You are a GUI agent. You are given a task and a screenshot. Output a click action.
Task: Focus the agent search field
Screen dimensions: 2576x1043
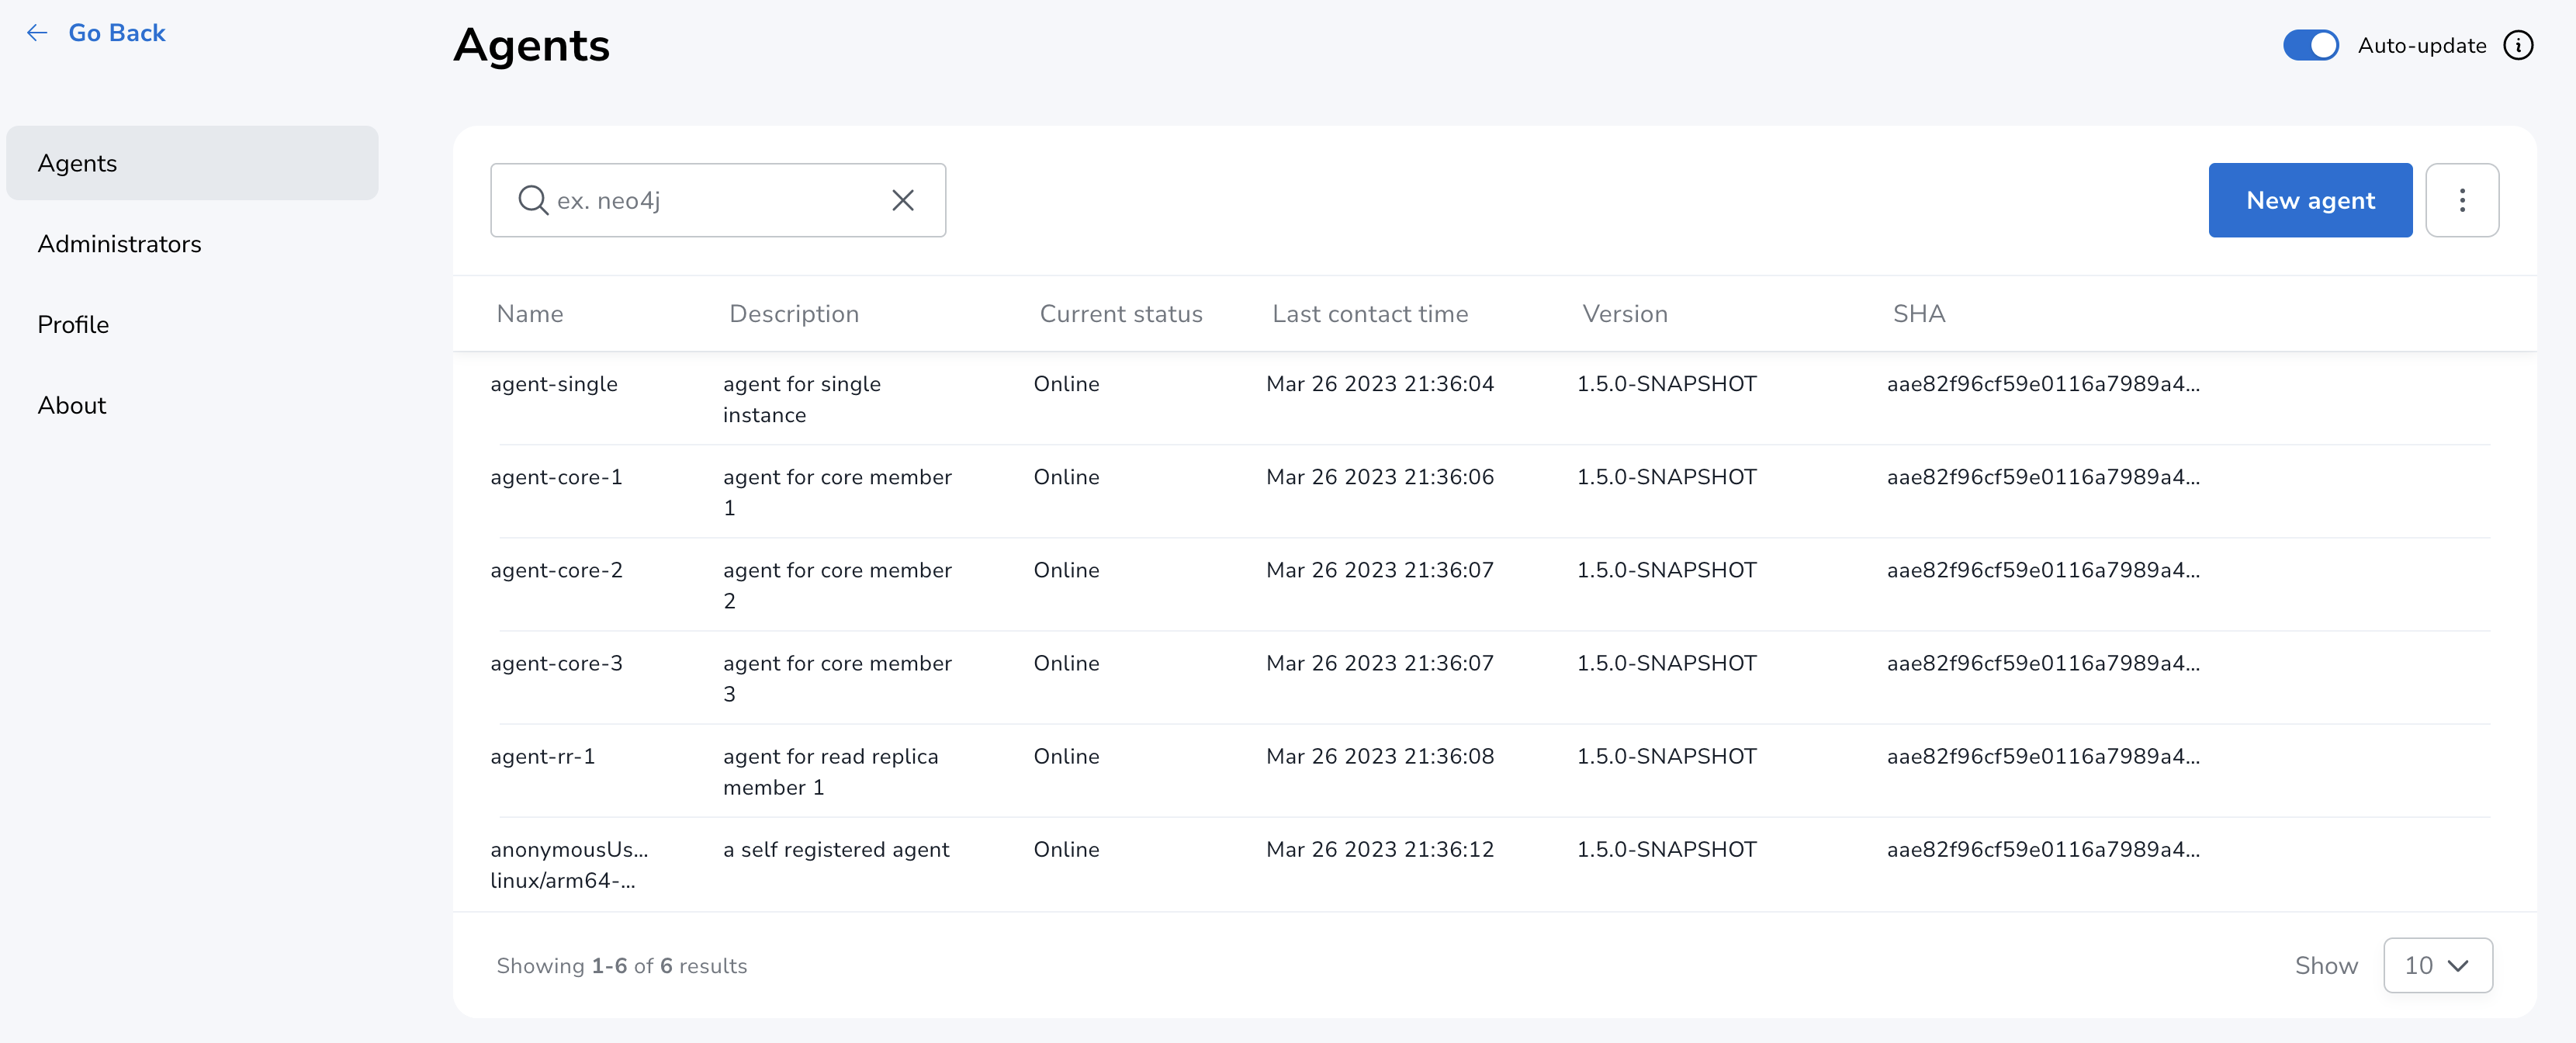pos(718,200)
